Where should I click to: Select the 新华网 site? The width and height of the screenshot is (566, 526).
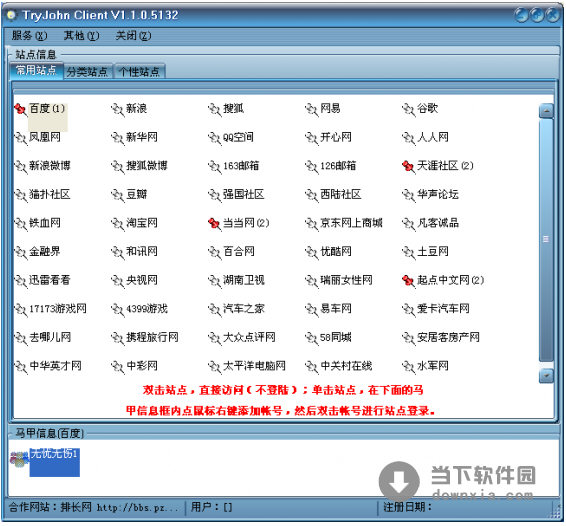click(142, 137)
